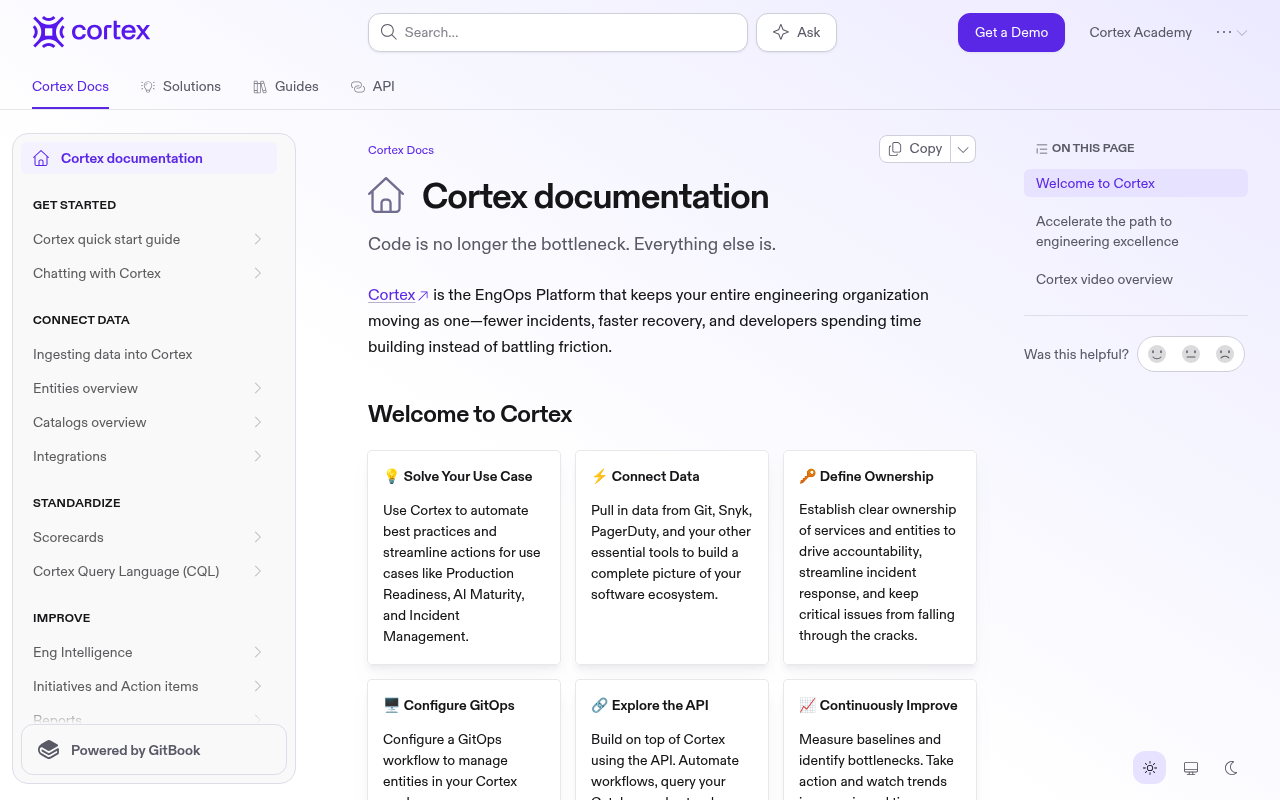This screenshot has height=800, width=1280.
Task: Click the home icon beside Cortex documentation sidebar
Action: point(41,158)
